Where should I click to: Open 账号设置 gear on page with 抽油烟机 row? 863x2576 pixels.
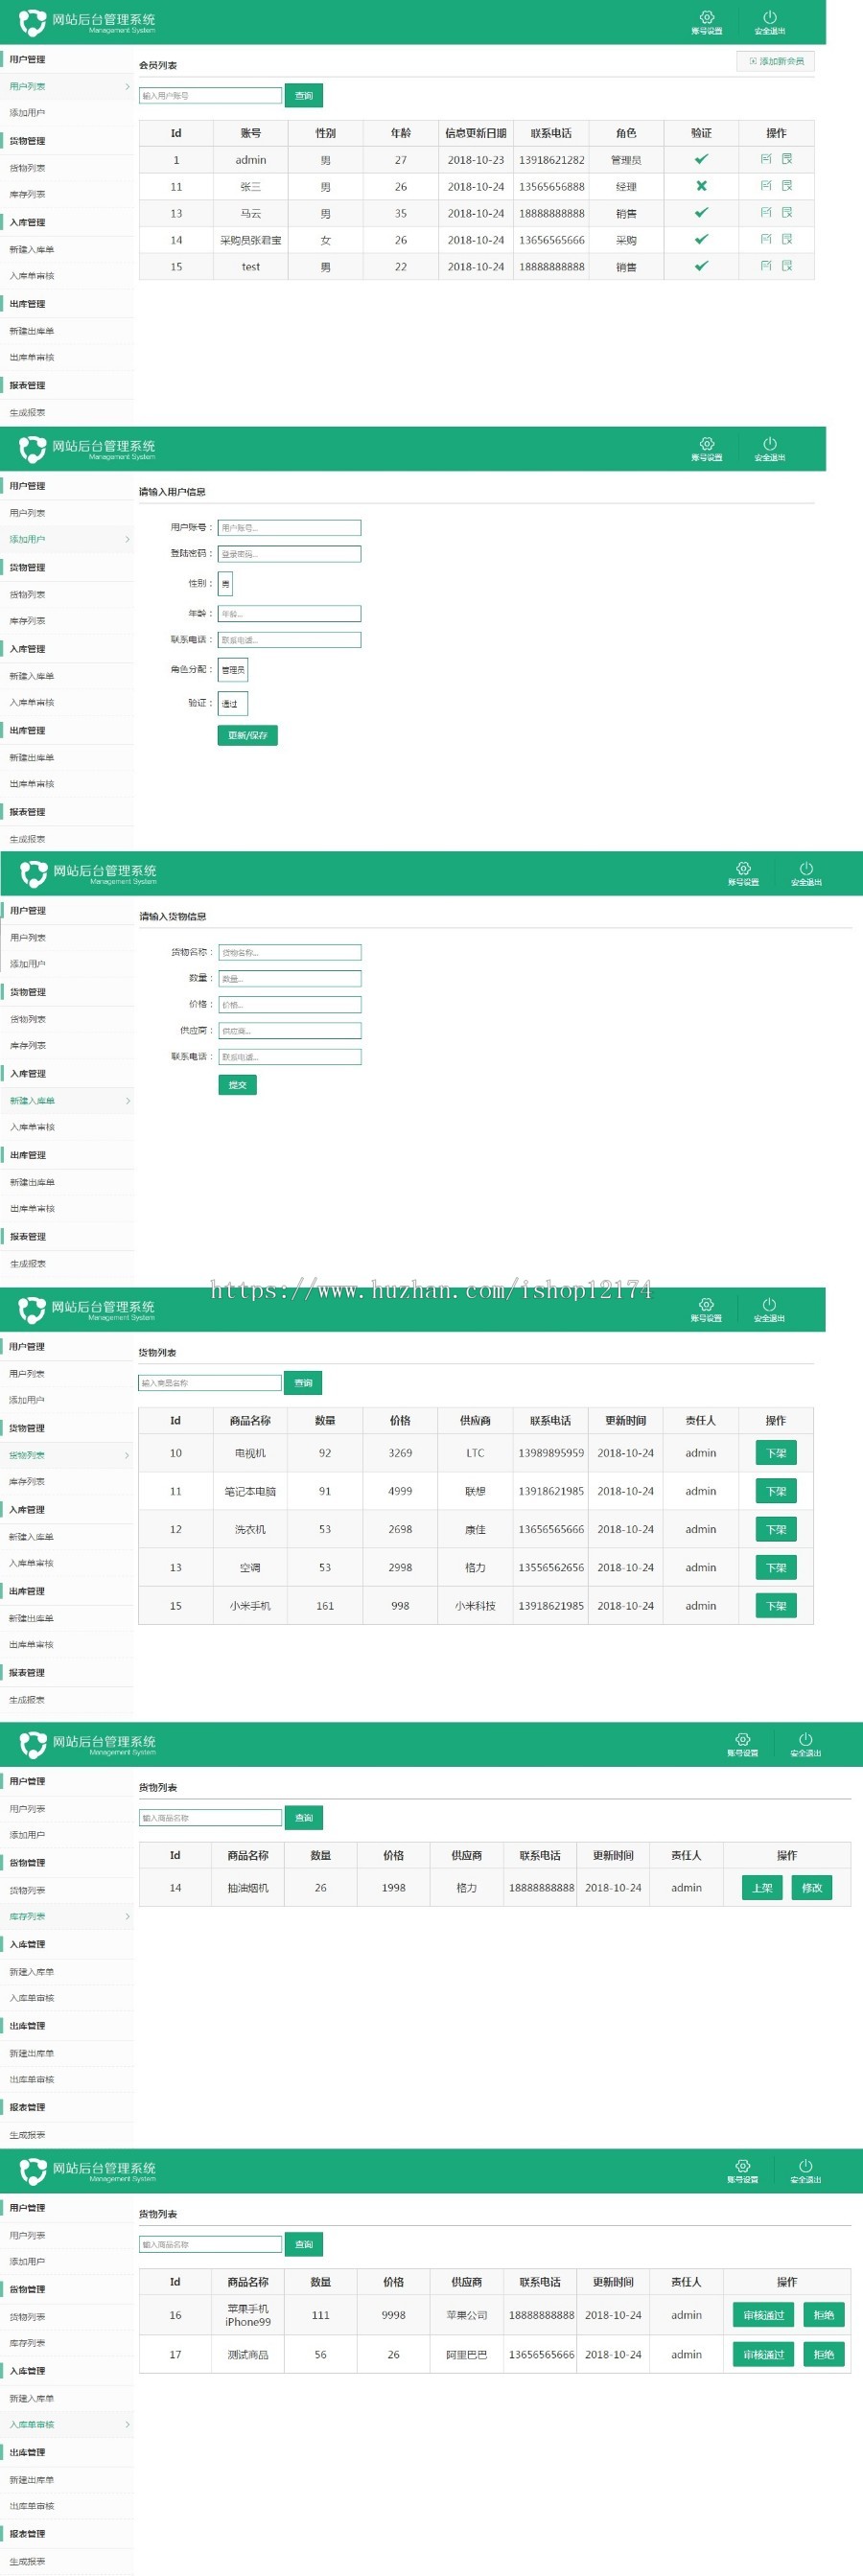[742, 1739]
